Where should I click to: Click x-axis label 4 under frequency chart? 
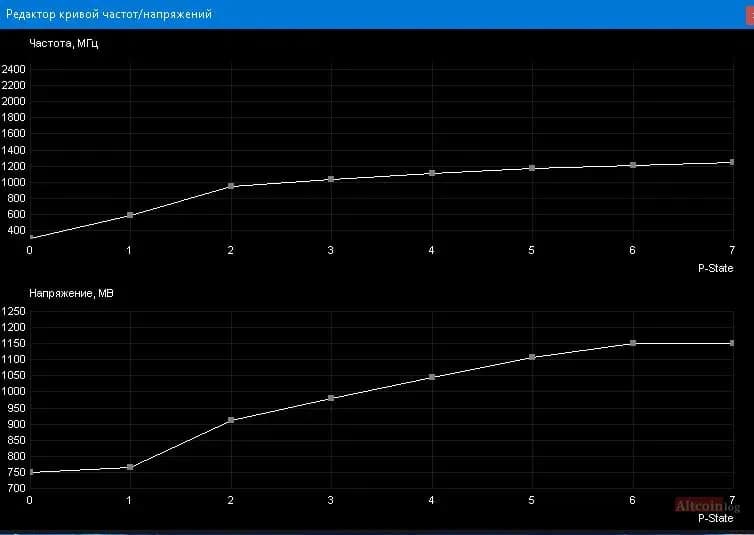pos(431,250)
